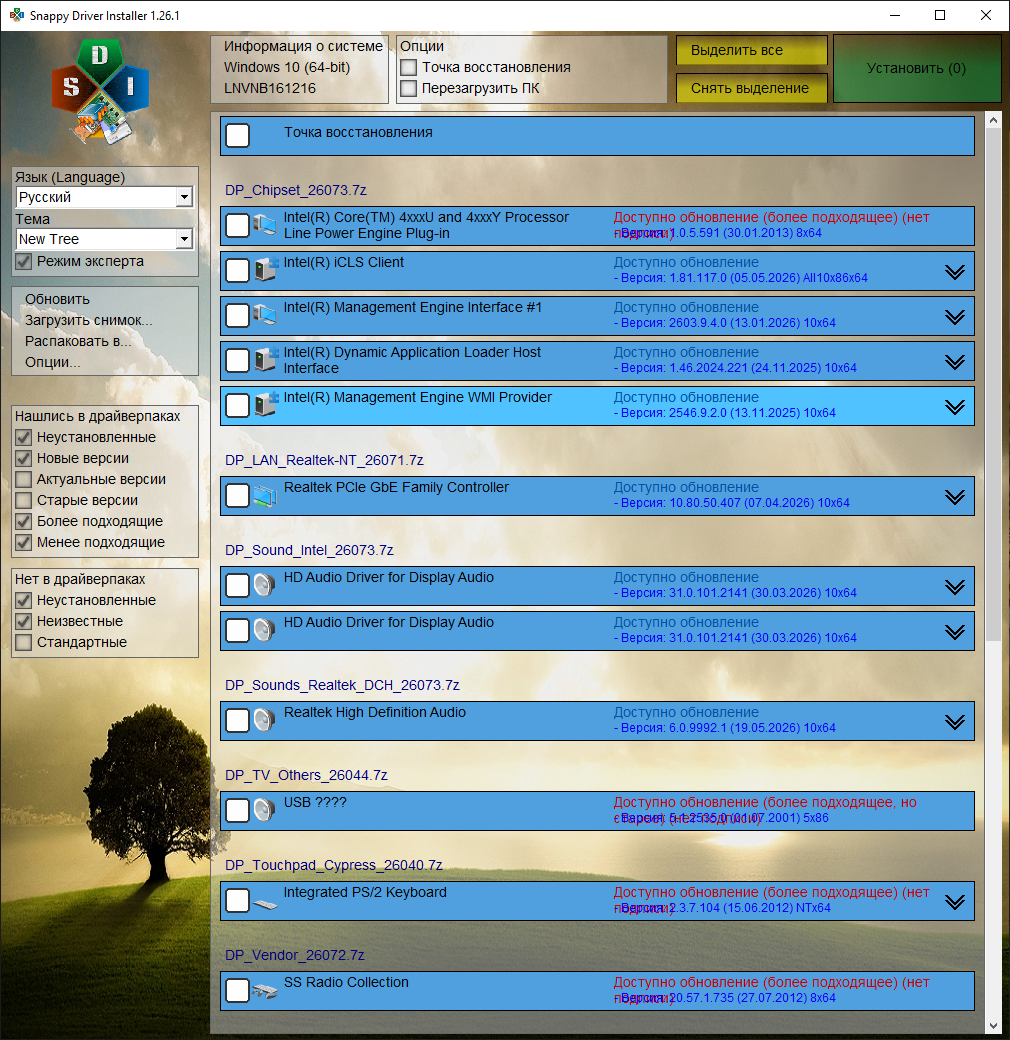1010x1040 pixels.
Task: Open 'Опции...' in the left menu
Action: pyautogui.click(x=52, y=362)
